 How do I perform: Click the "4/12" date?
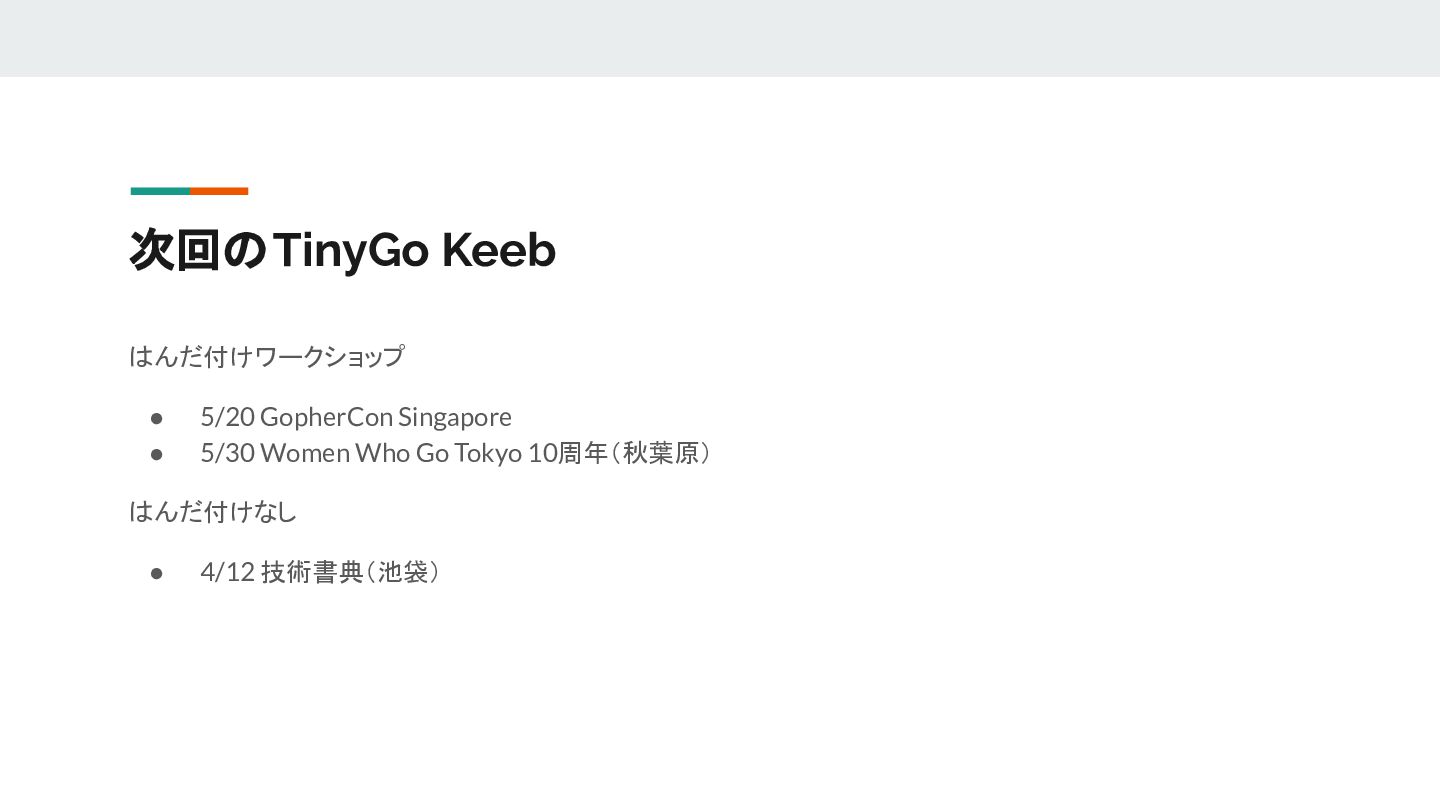[x=227, y=573]
